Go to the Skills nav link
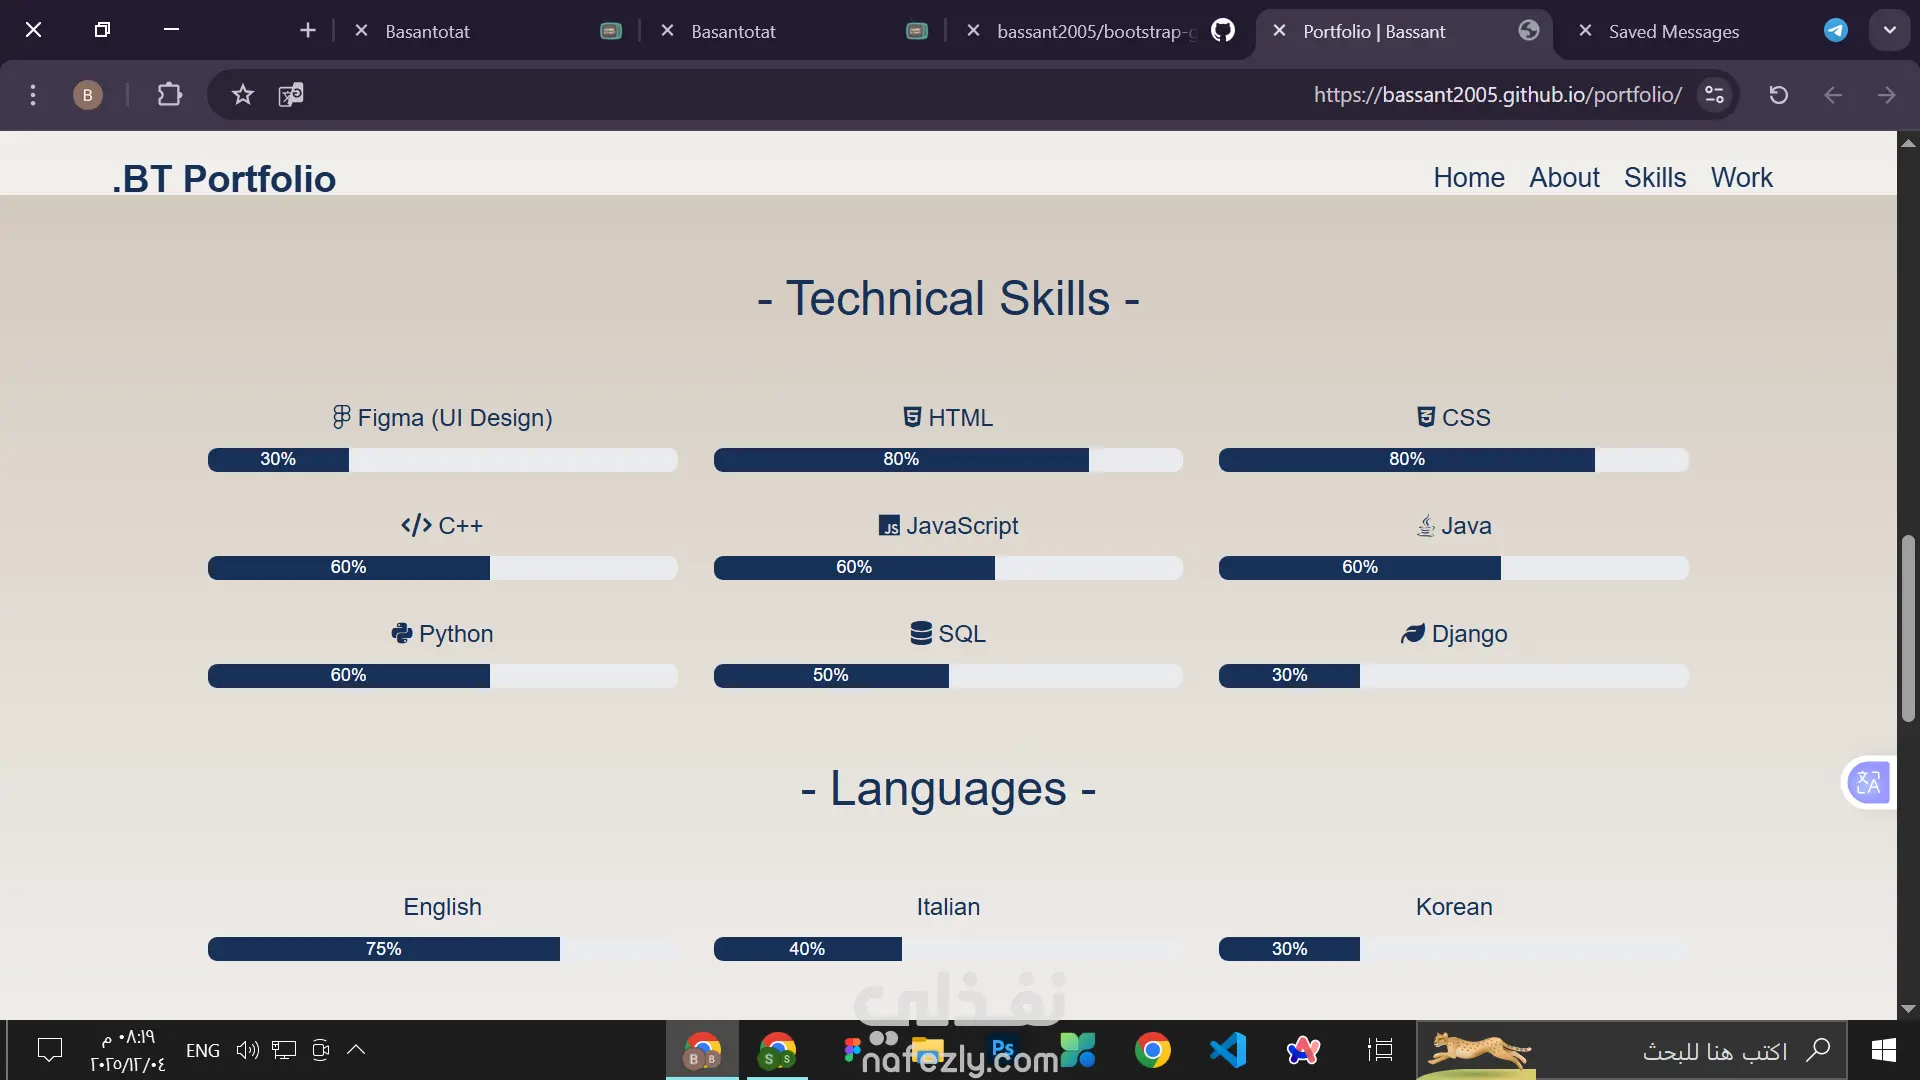This screenshot has height=1080, width=1920. coord(1654,177)
